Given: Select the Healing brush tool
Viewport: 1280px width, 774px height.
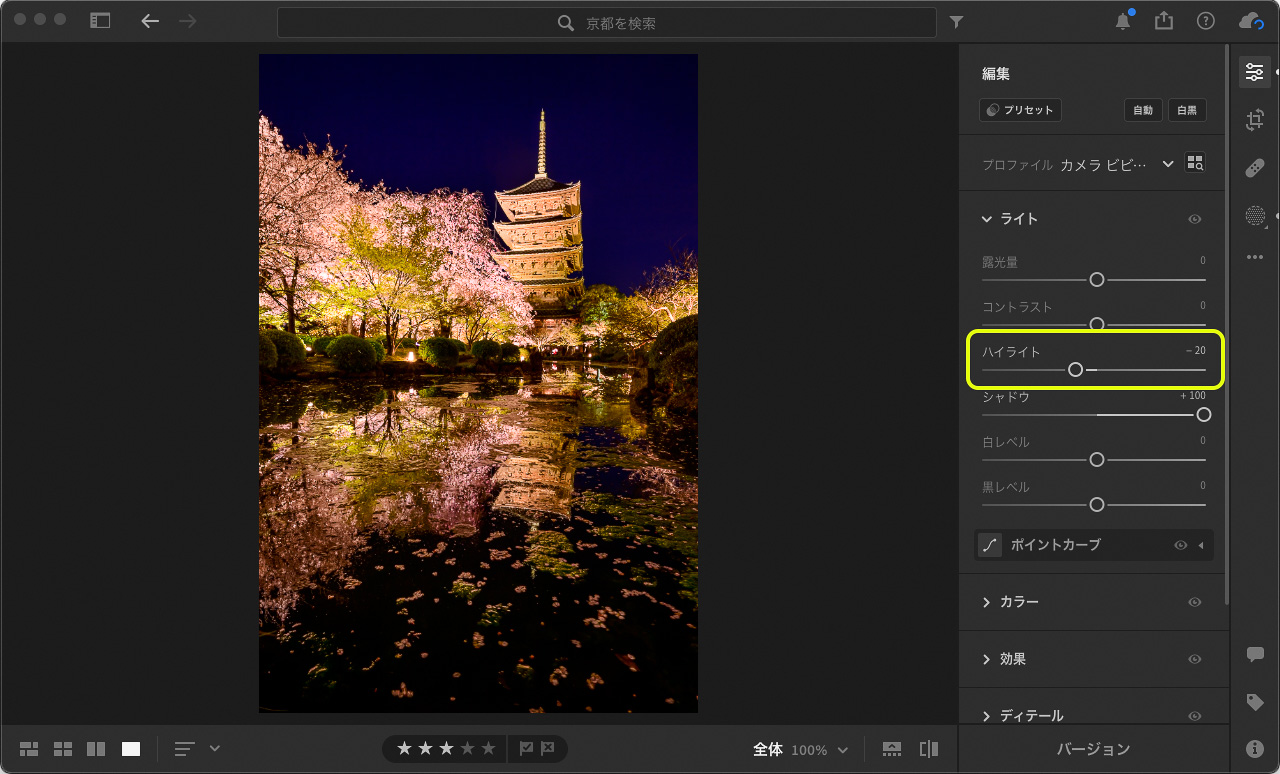Looking at the screenshot, I should click(x=1254, y=168).
